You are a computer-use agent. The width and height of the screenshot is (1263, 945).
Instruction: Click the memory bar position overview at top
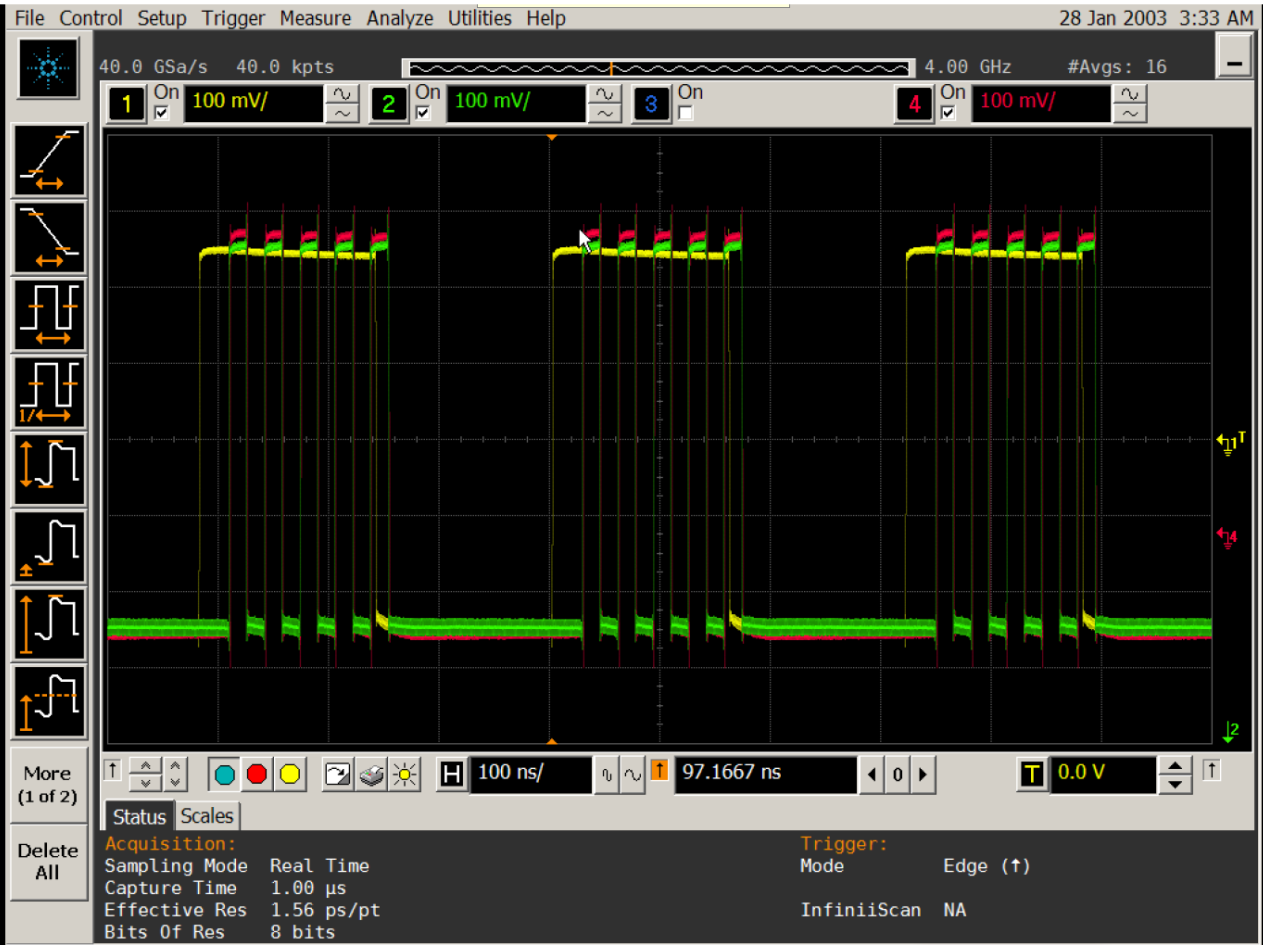pyautogui.click(x=659, y=68)
